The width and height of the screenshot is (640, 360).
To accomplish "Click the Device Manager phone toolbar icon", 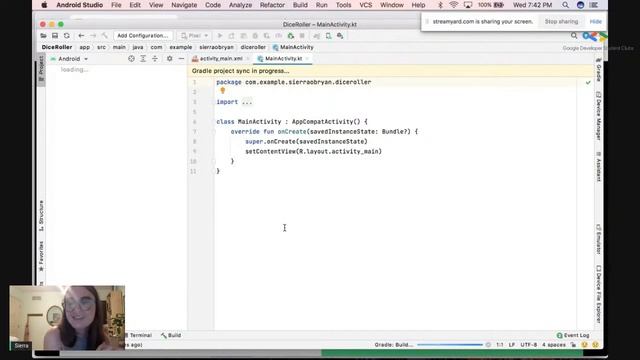I will tap(329, 36).
